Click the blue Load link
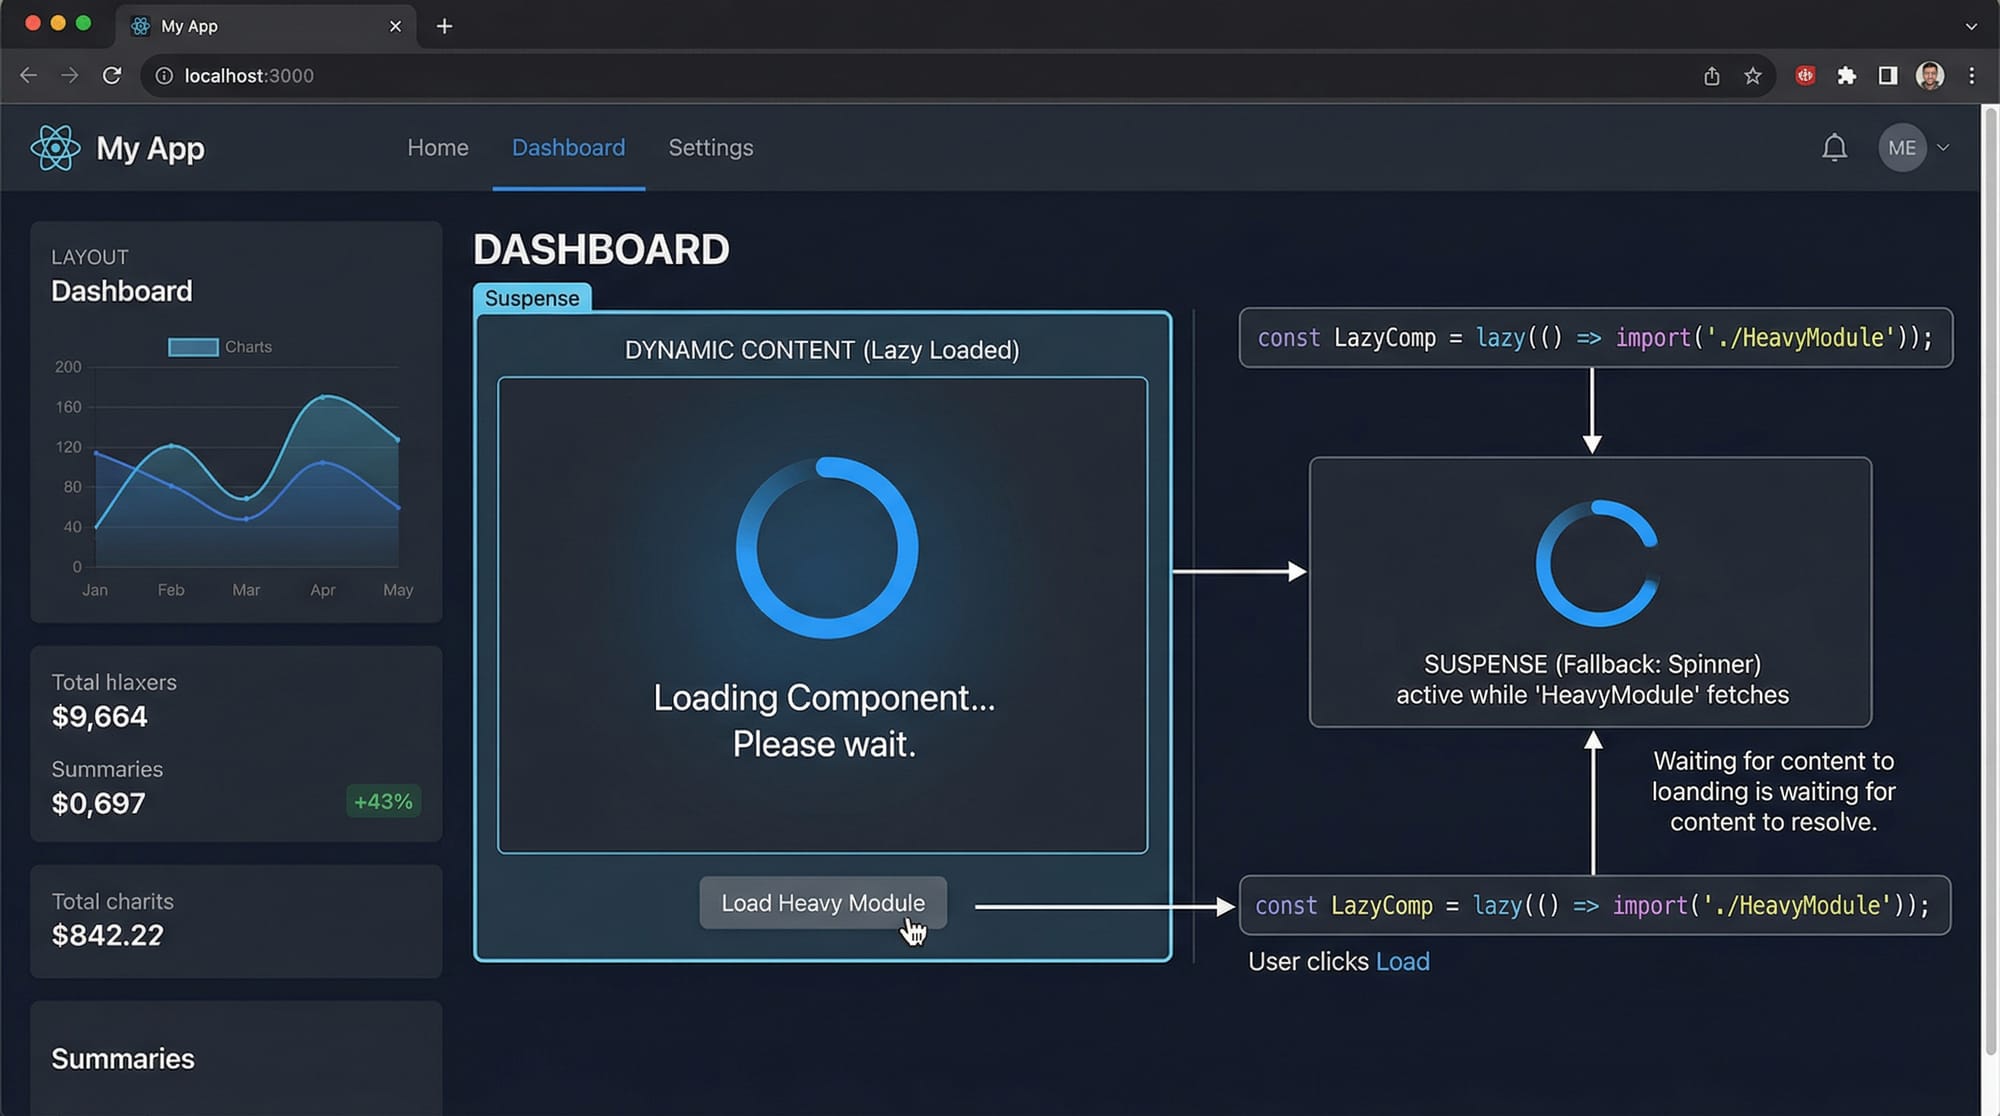This screenshot has width=2000, height=1116. [1402, 961]
